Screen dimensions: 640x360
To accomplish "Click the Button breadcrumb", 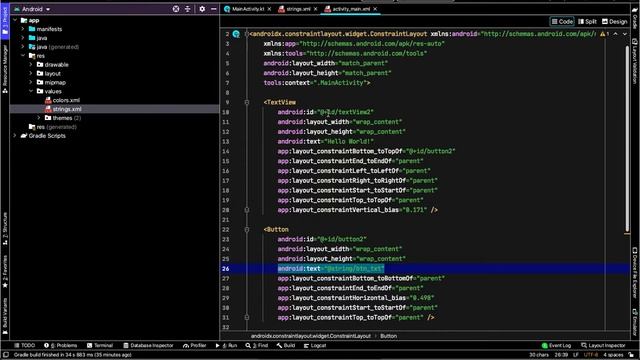I will pyautogui.click(x=389, y=336).
